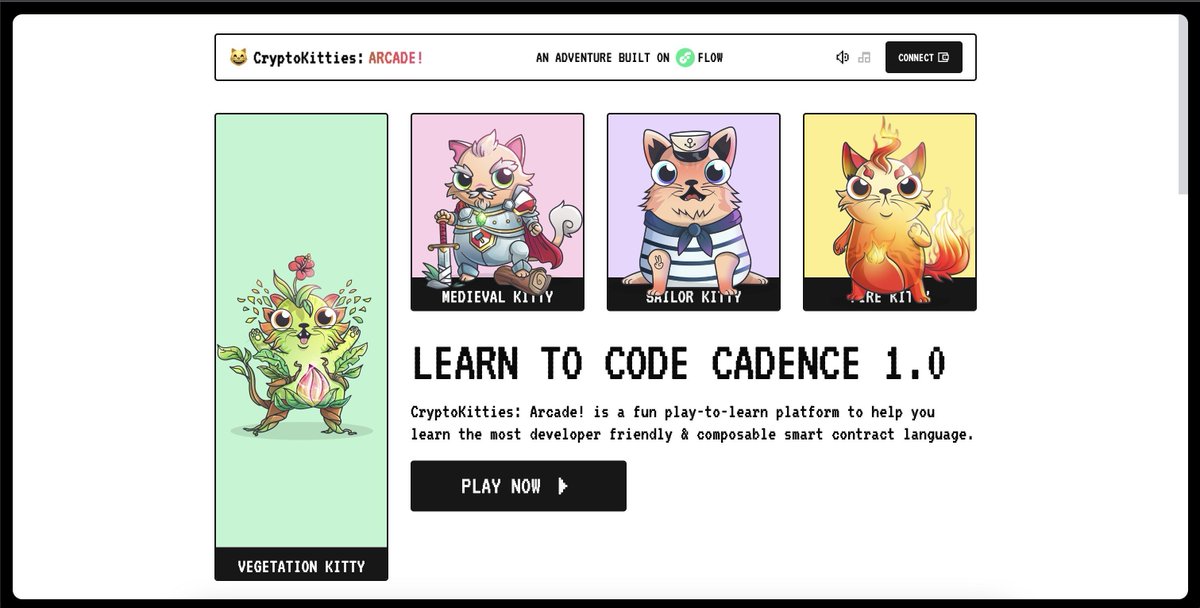Screen dimensions: 1200x608
Task: Click the SAILOR KITTY label
Action: point(693,297)
